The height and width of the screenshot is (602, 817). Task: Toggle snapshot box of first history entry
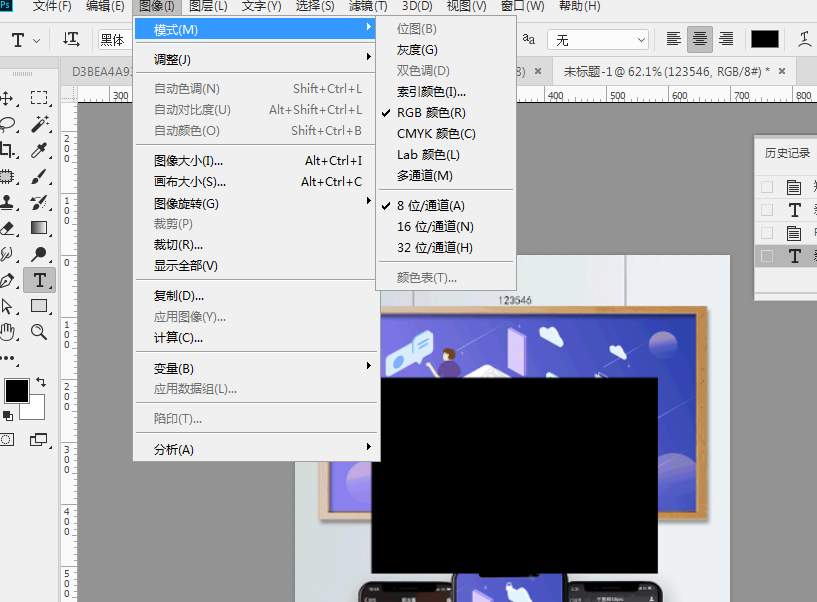767,187
